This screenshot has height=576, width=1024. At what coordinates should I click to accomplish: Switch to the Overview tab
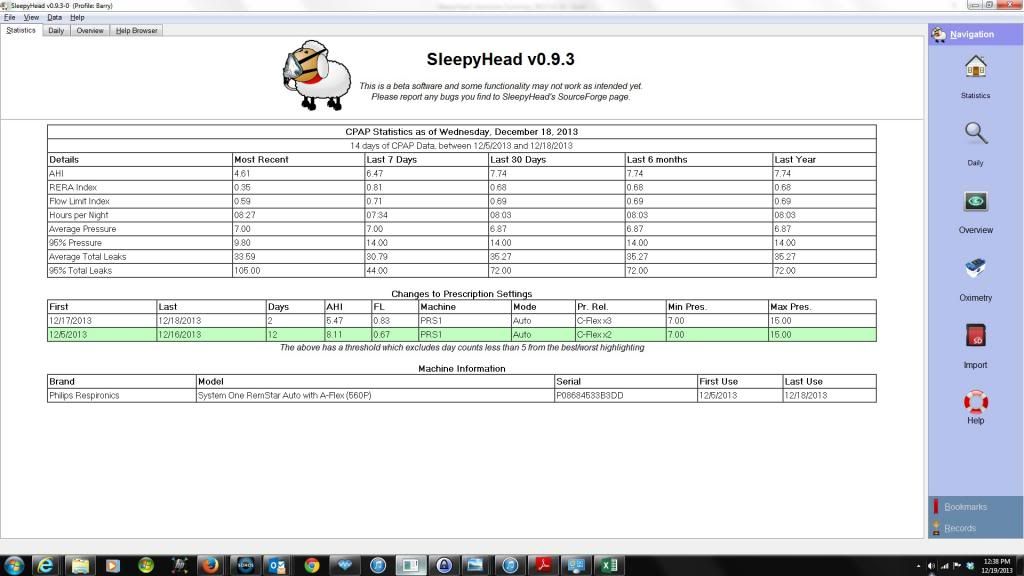[x=89, y=31]
